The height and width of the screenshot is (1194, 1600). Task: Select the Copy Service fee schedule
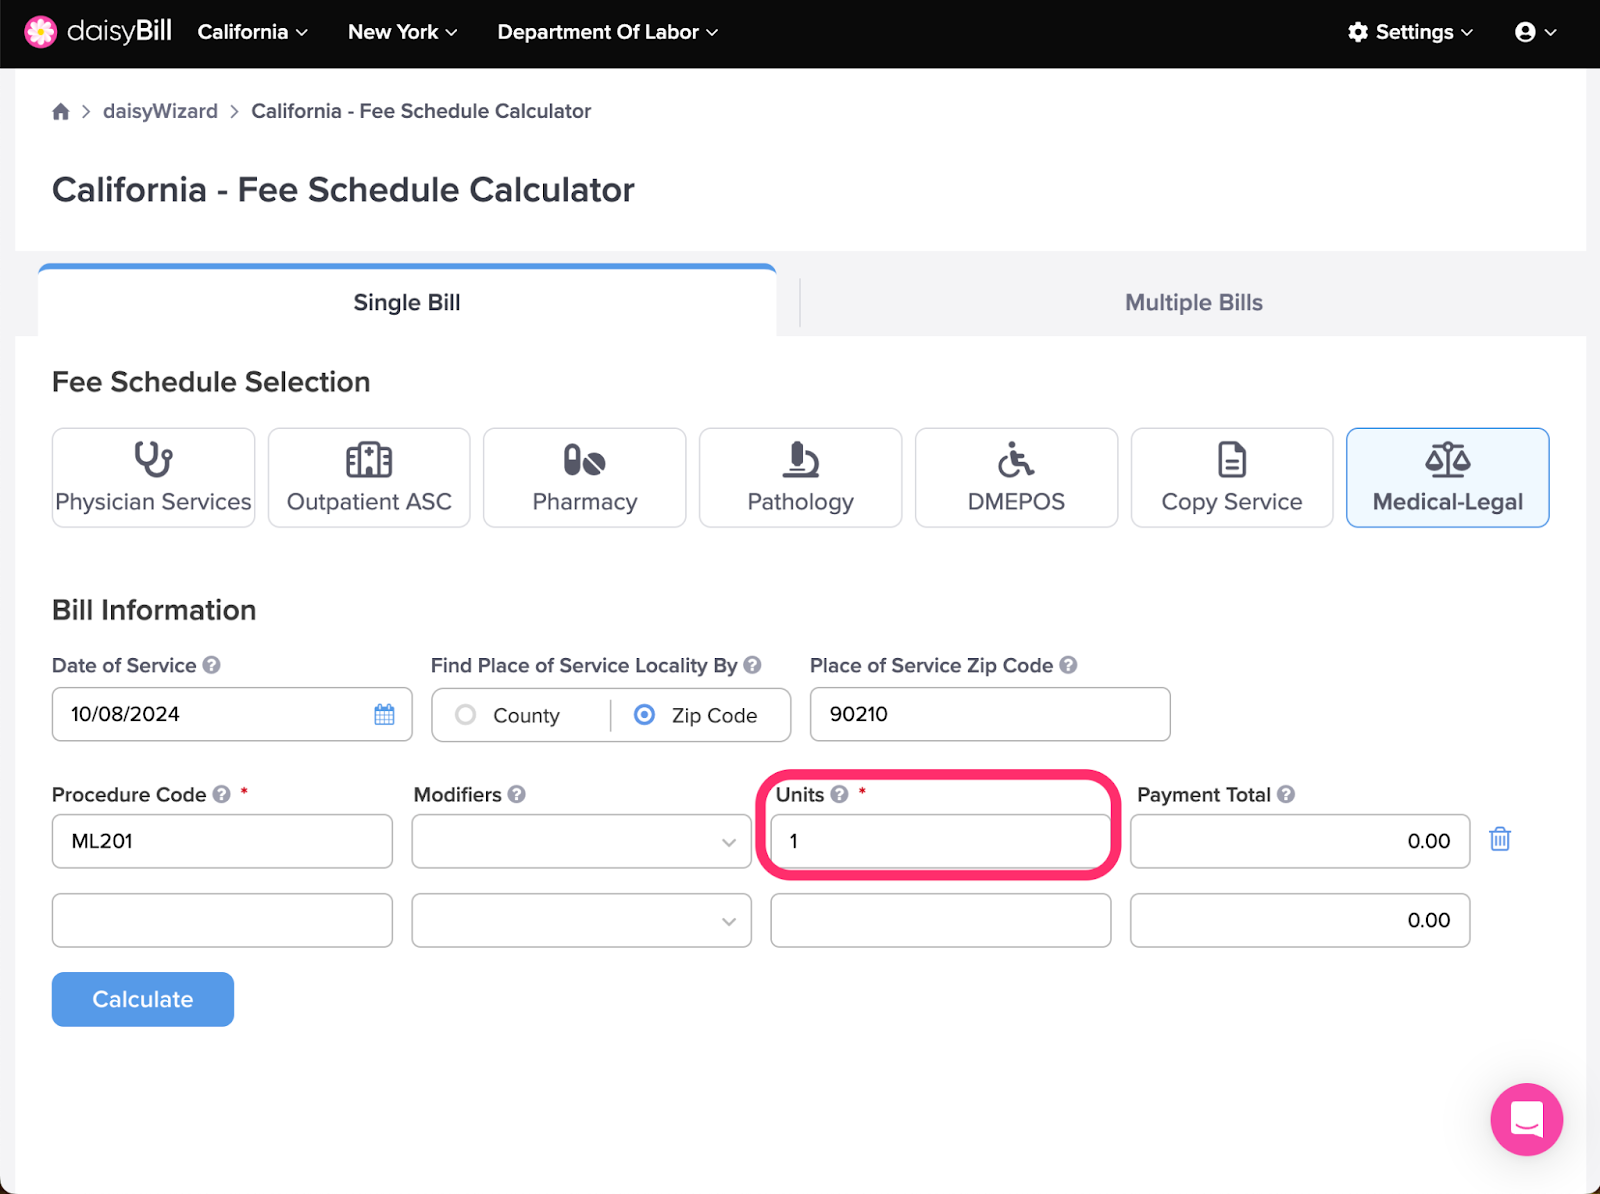(x=1232, y=477)
